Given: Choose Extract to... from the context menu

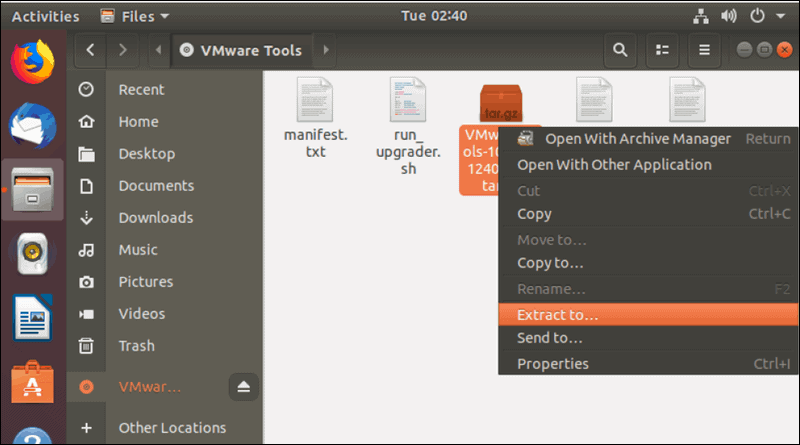Looking at the screenshot, I should click(x=648, y=315).
